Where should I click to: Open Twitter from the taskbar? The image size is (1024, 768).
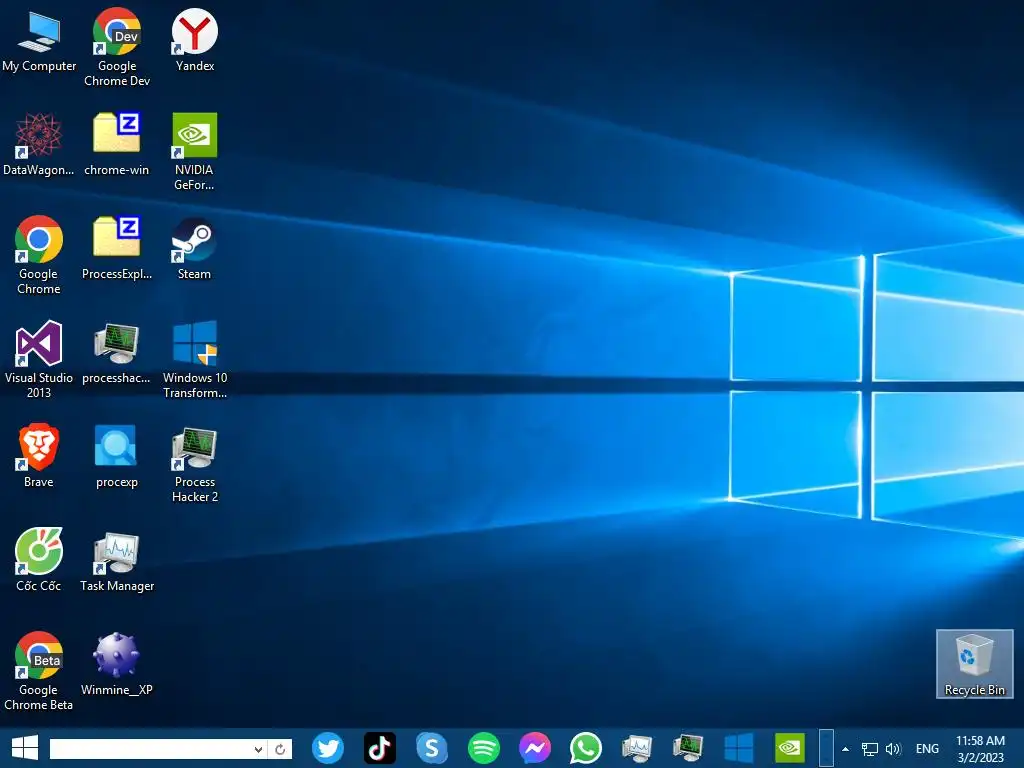pyautogui.click(x=328, y=748)
